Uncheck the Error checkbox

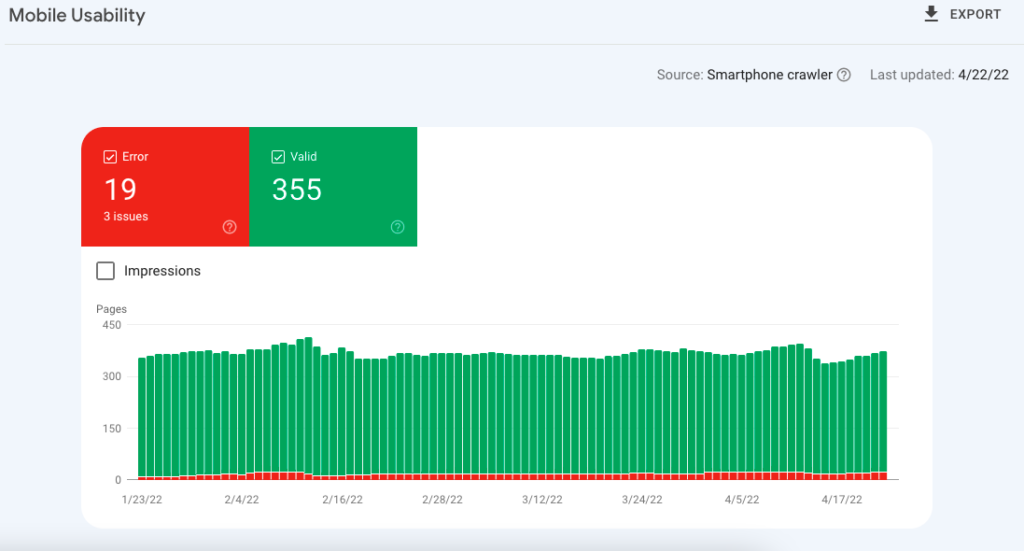[110, 157]
